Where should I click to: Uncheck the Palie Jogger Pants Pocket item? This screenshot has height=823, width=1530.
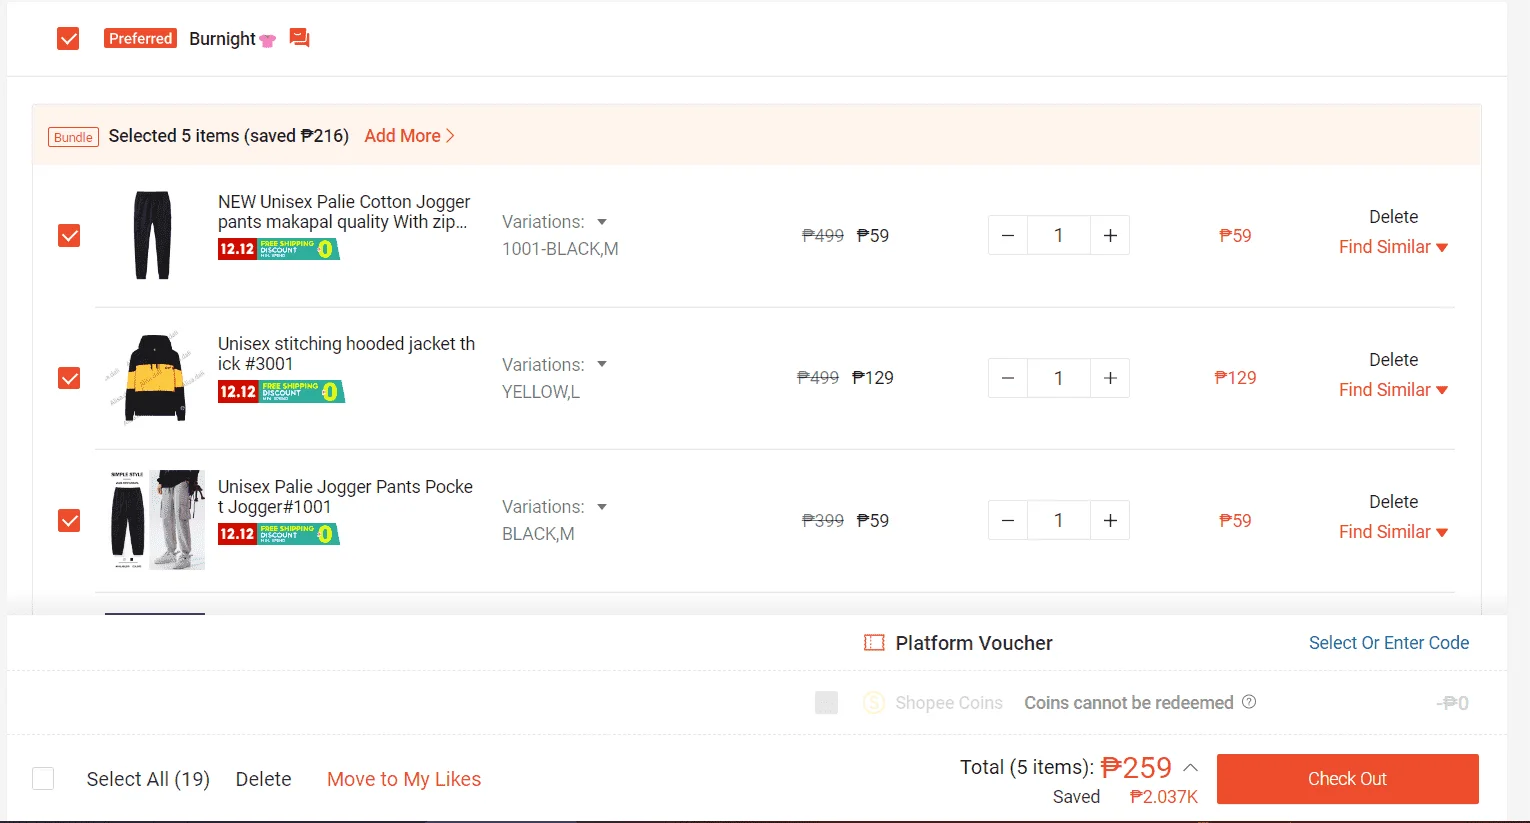[69, 521]
